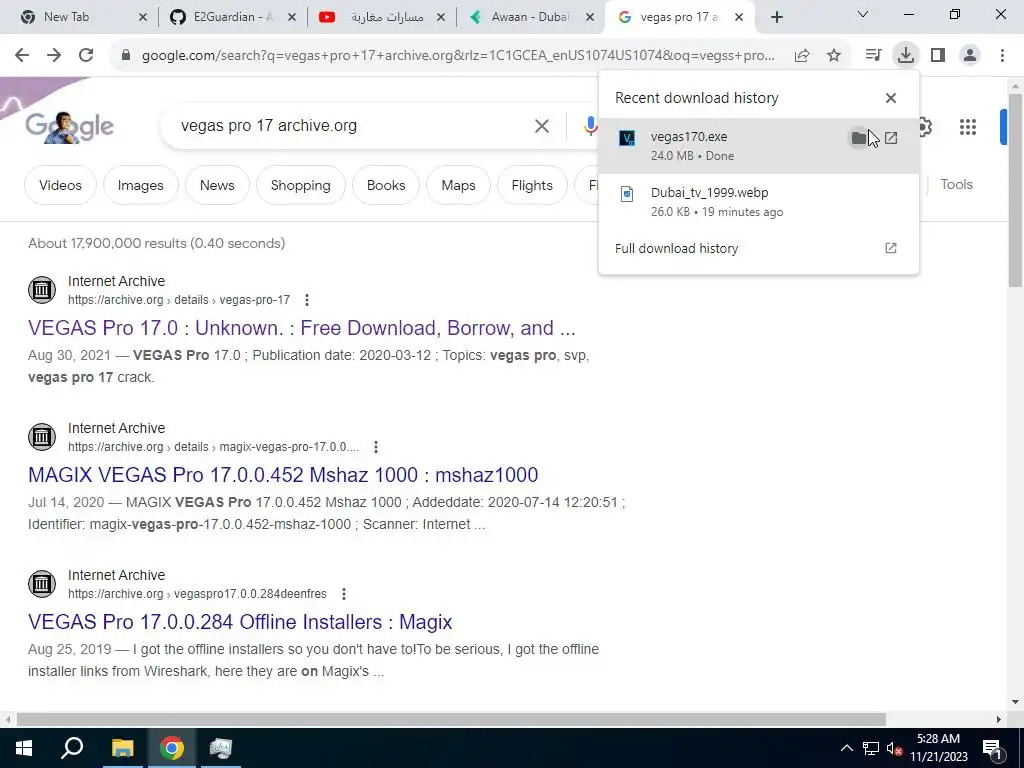Toggle the downloads toolbar icon
Image resolution: width=1024 pixels, height=768 pixels.
(x=906, y=56)
